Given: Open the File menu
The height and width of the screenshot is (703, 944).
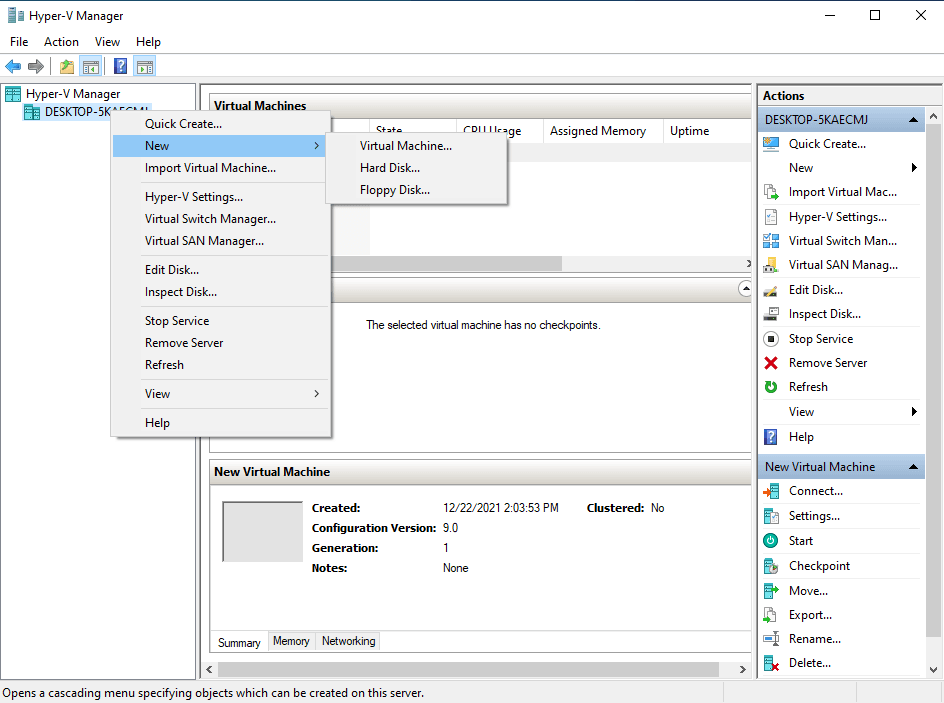Looking at the screenshot, I should pos(19,42).
